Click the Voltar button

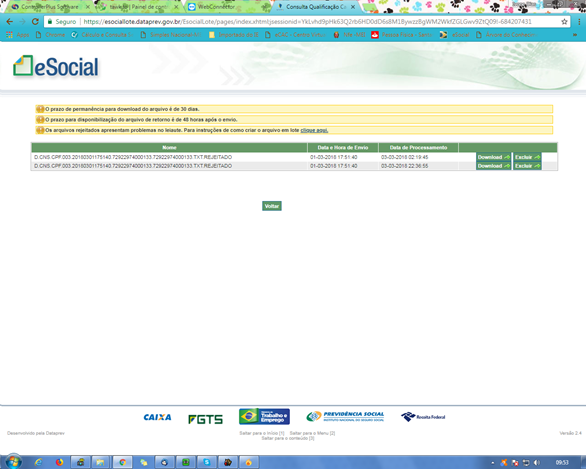click(272, 206)
